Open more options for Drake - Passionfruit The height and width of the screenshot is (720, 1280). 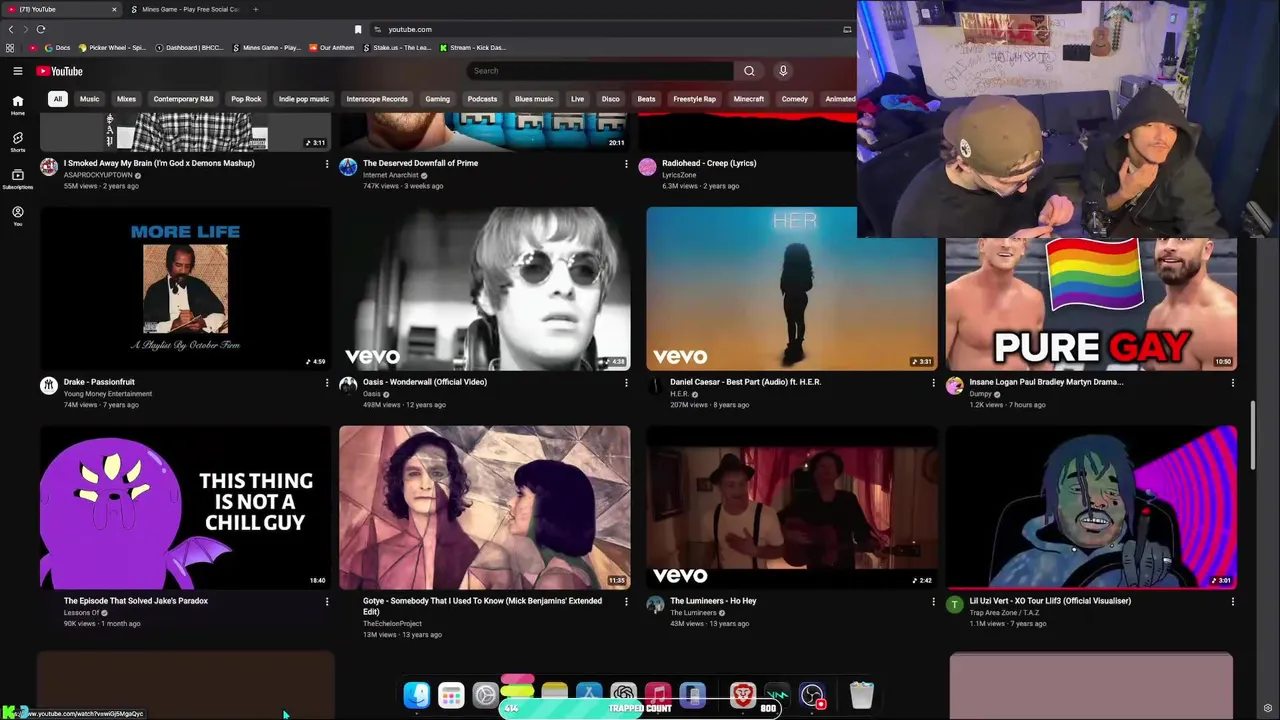(326, 383)
